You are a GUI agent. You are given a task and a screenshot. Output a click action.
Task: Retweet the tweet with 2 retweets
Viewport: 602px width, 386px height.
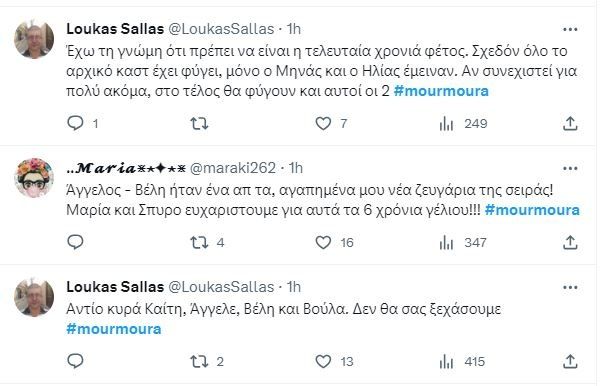(199, 361)
